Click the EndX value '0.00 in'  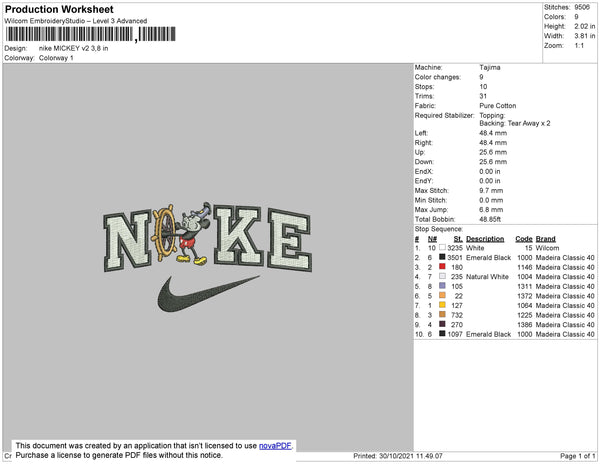pyautogui.click(x=489, y=171)
